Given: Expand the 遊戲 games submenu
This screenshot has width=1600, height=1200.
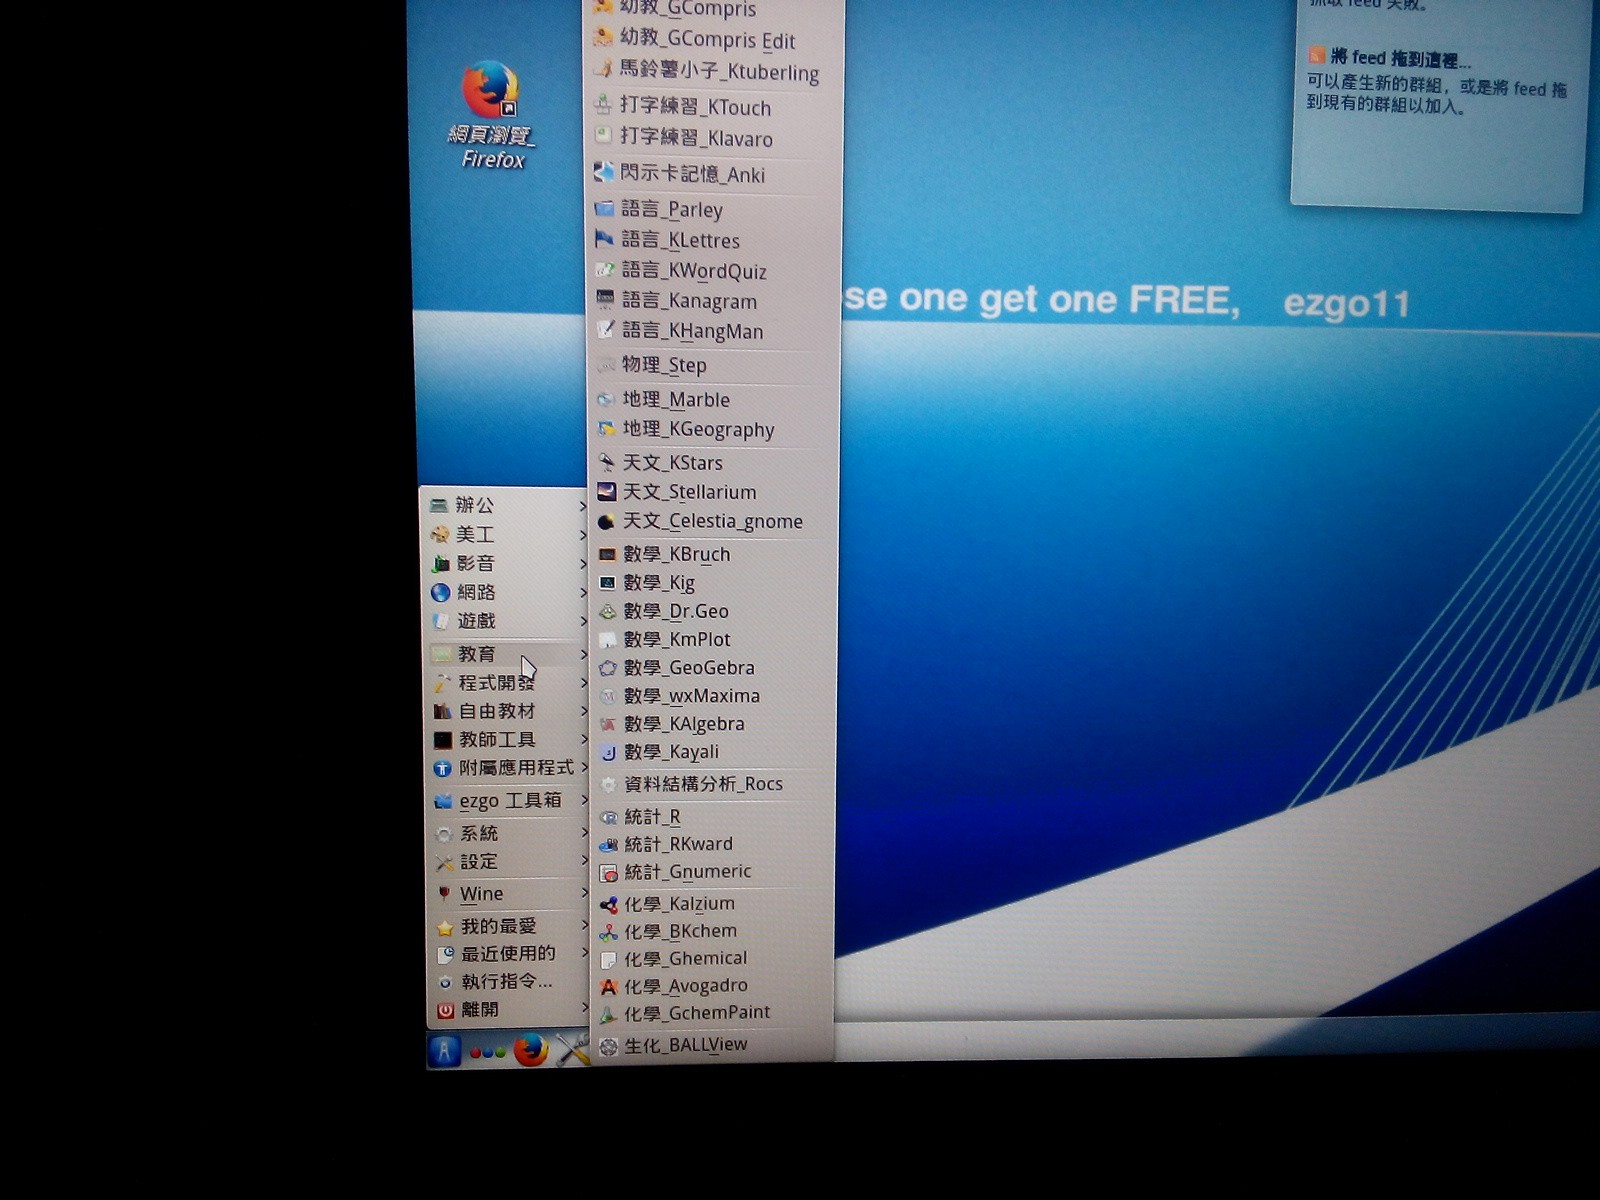Looking at the screenshot, I should tap(477, 621).
